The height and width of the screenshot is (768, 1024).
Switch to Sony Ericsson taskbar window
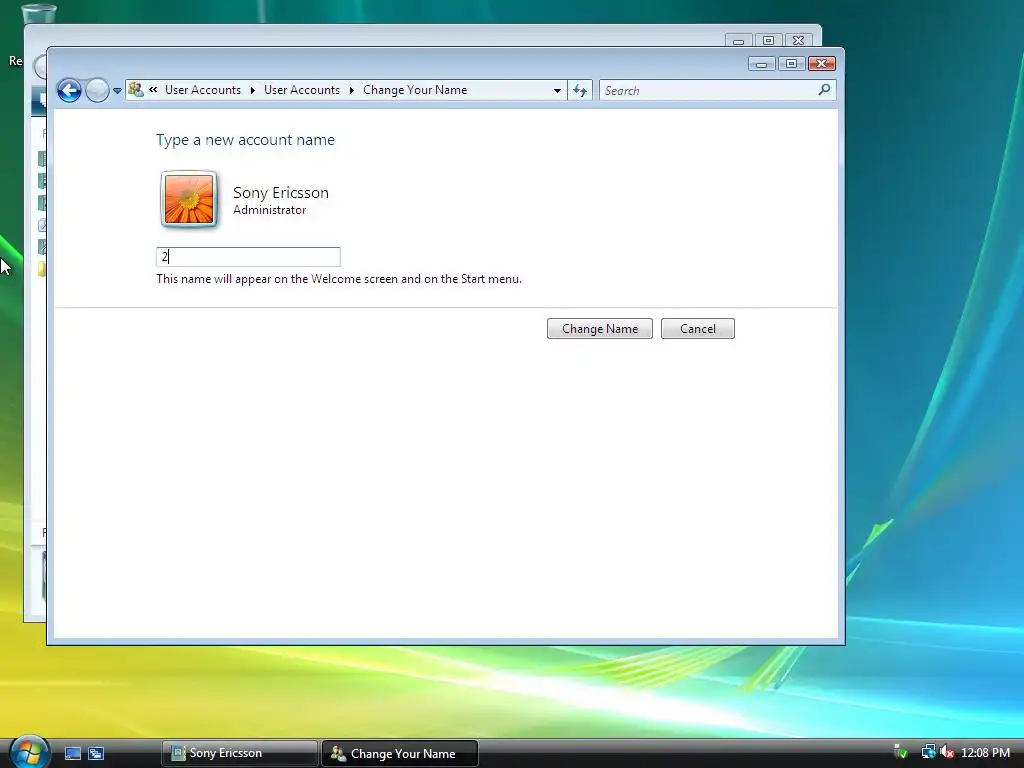point(239,753)
